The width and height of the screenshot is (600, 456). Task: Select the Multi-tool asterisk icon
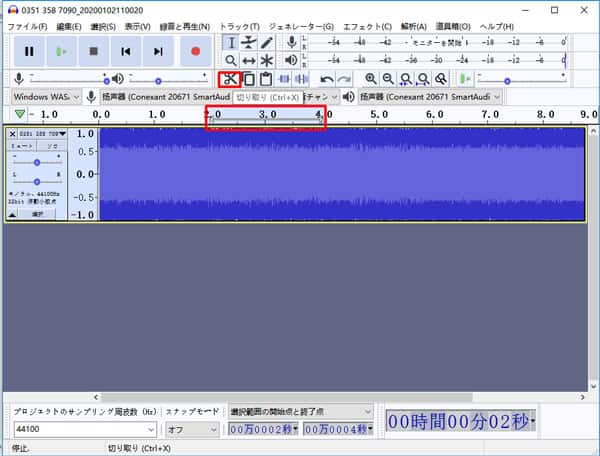[266, 60]
